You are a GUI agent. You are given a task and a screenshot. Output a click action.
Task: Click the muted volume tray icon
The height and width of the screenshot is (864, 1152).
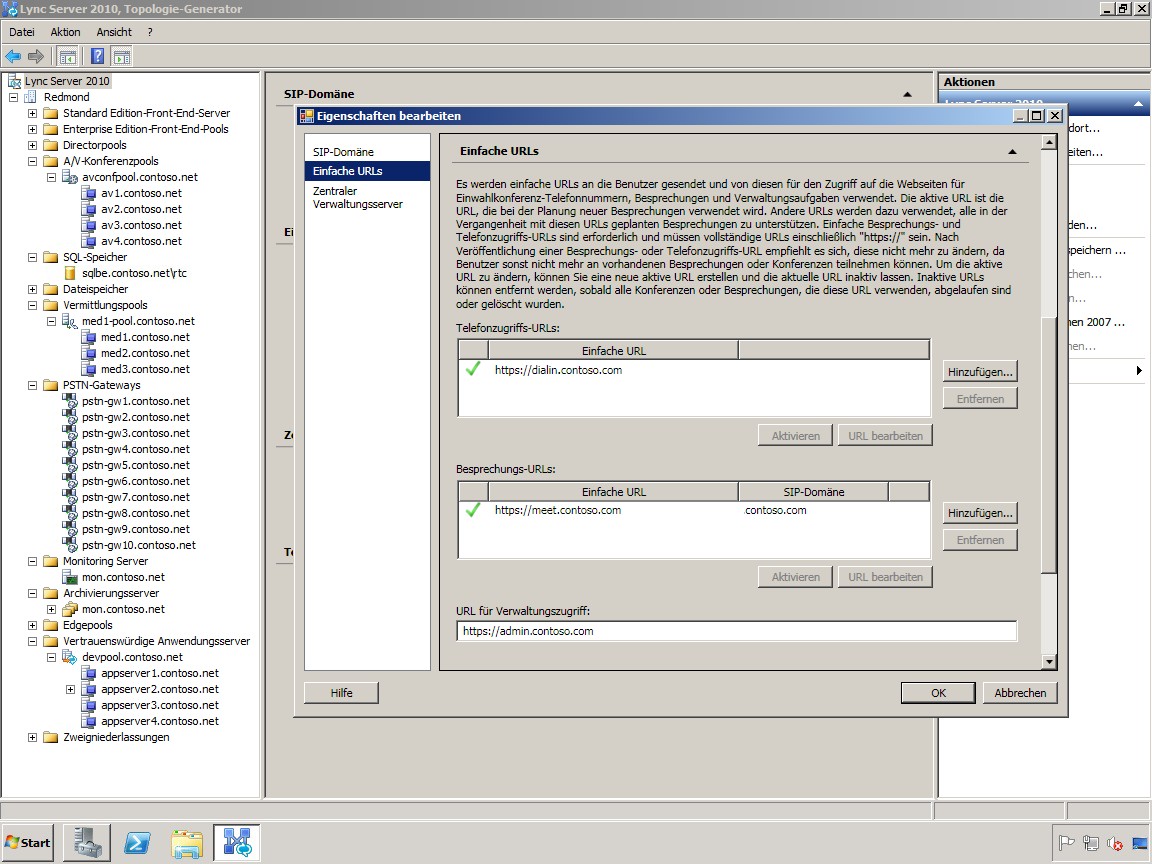click(1115, 843)
